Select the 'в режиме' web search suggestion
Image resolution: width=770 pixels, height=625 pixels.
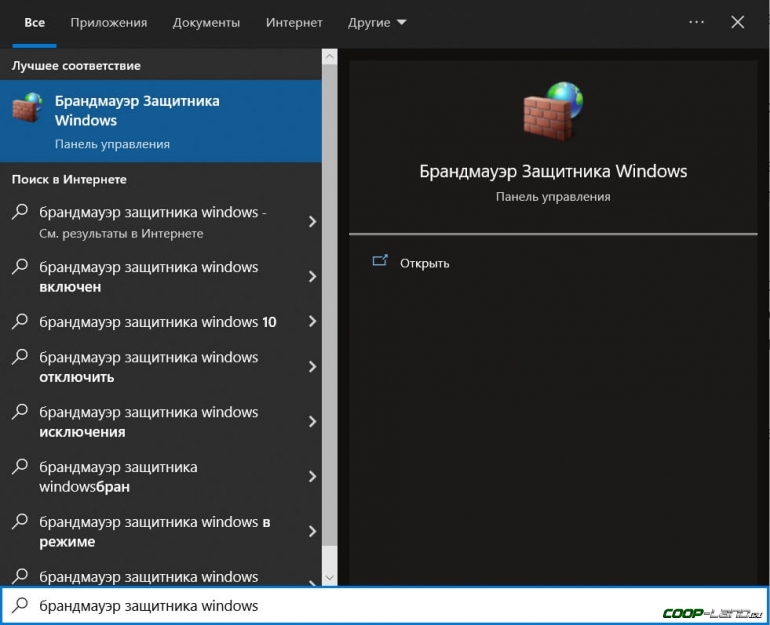coord(155,531)
